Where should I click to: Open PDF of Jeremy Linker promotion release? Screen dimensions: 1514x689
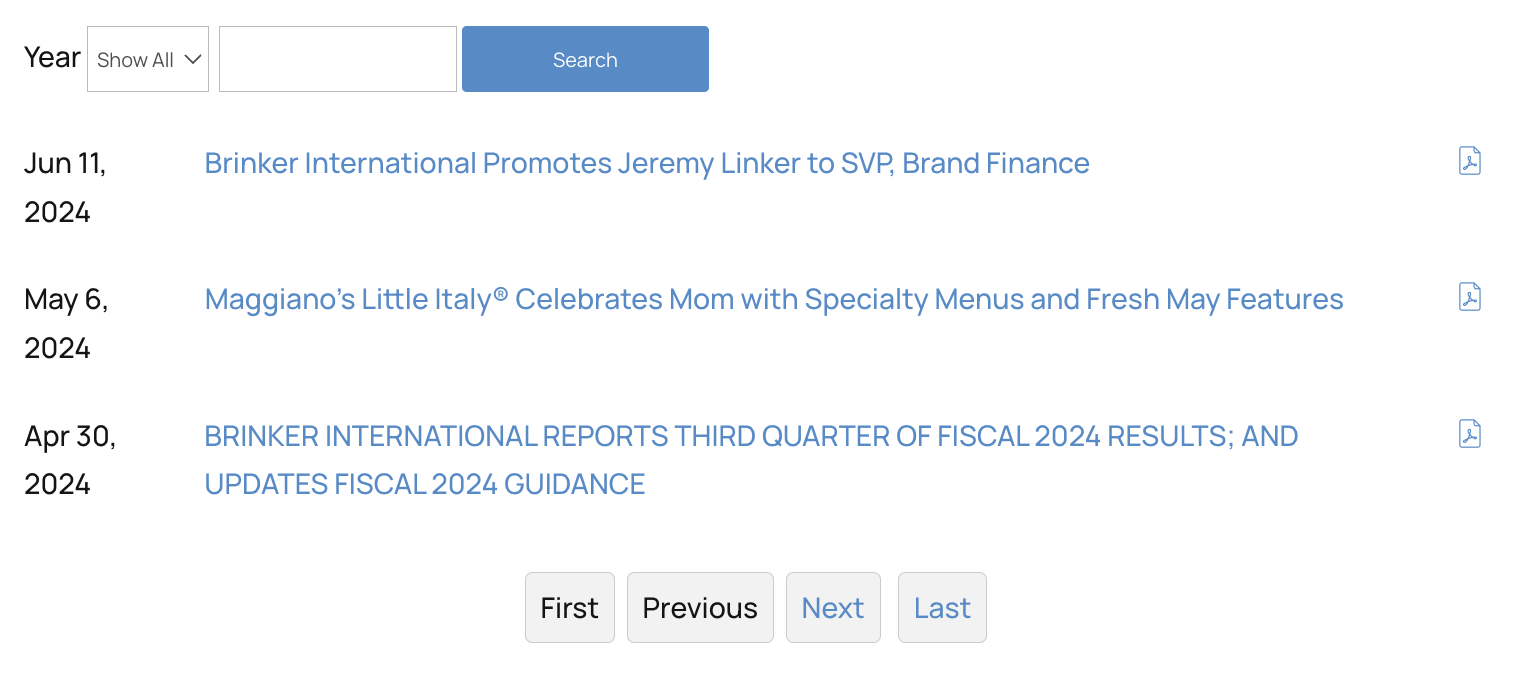[1469, 161]
